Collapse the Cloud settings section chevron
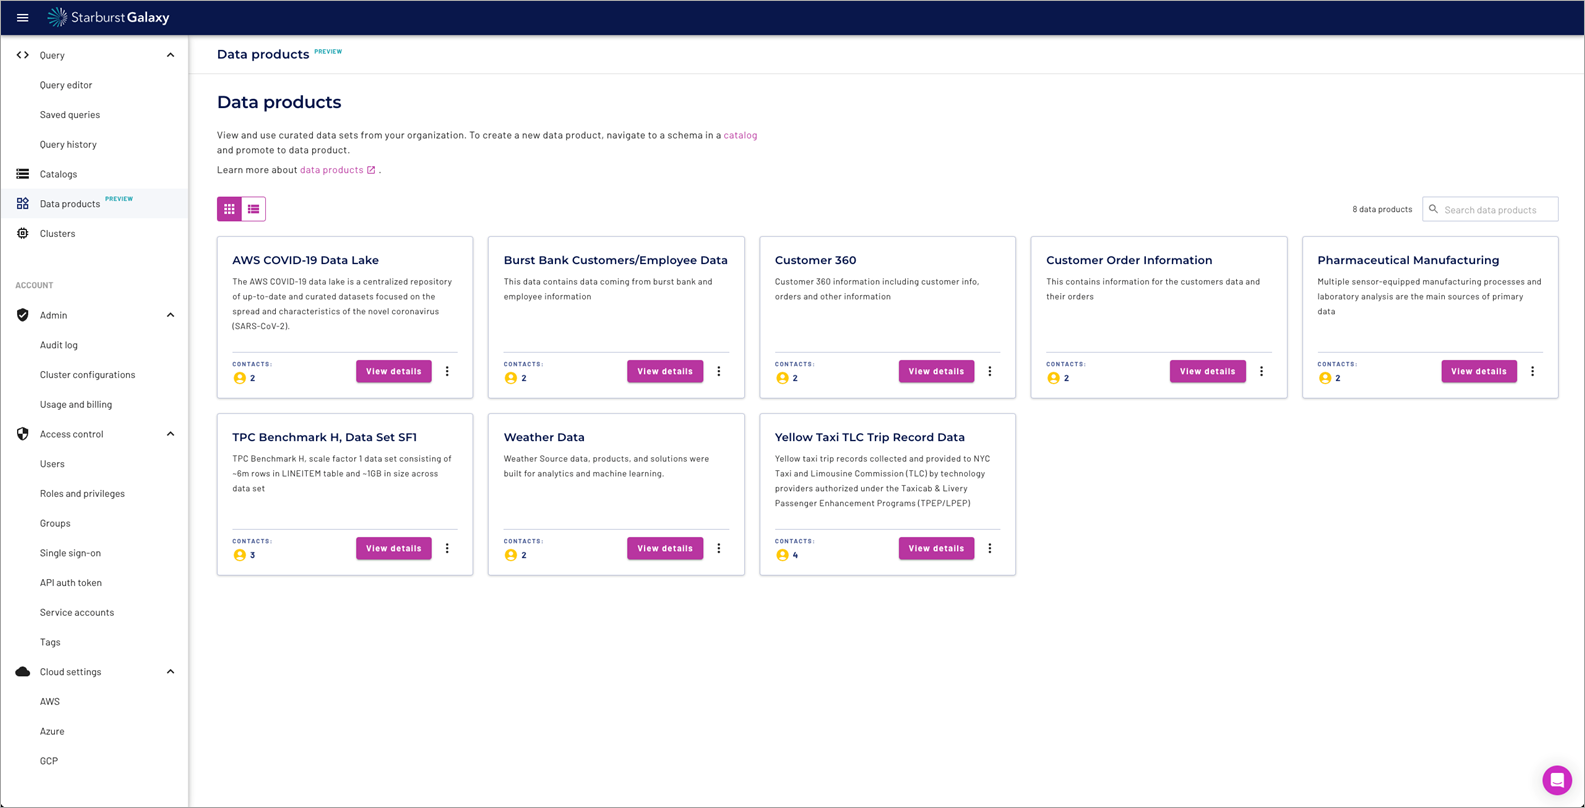This screenshot has width=1585, height=808. (x=170, y=672)
